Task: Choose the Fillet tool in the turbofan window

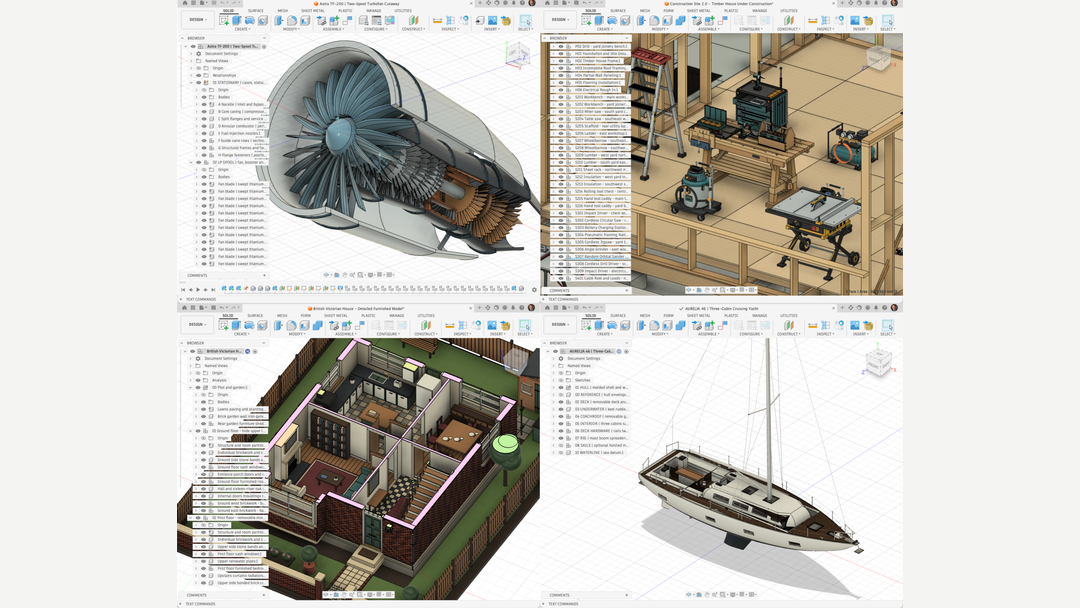Action: 292,21
